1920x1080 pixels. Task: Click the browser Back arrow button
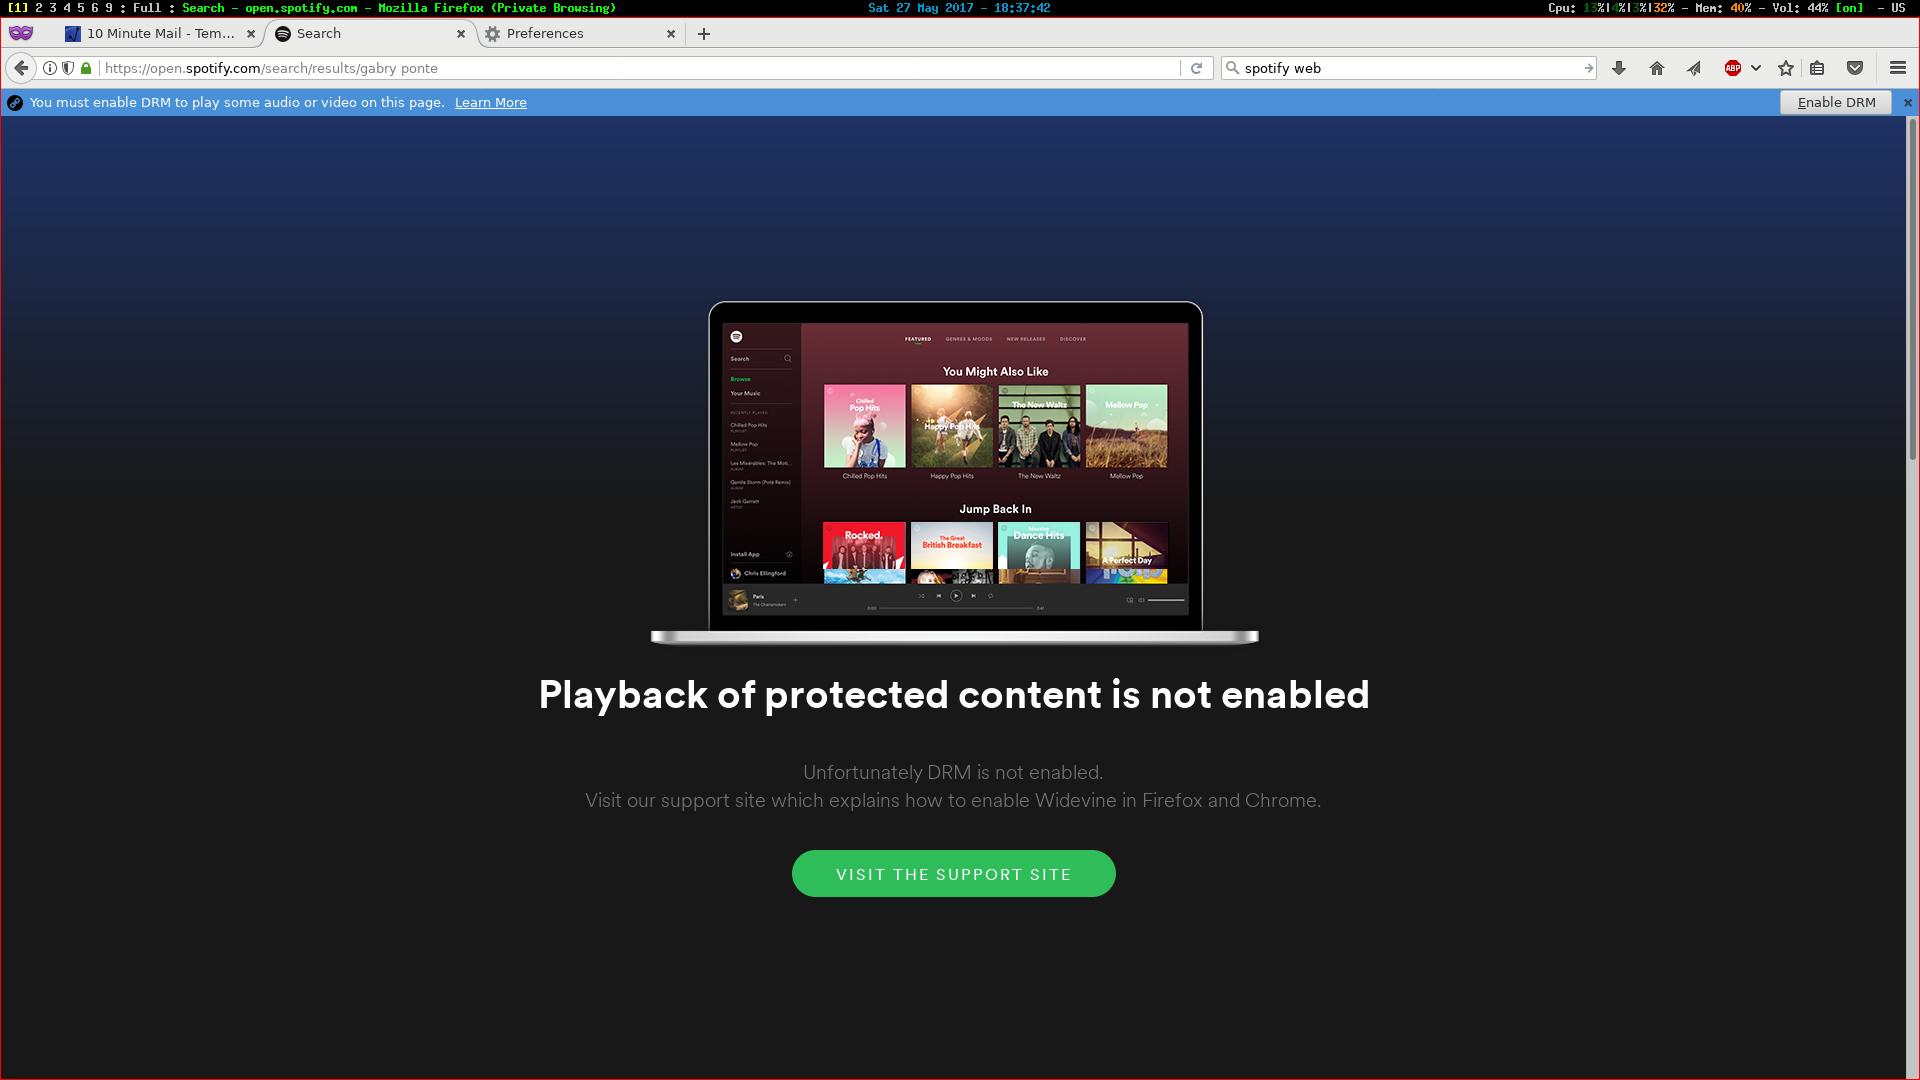pyautogui.click(x=21, y=68)
